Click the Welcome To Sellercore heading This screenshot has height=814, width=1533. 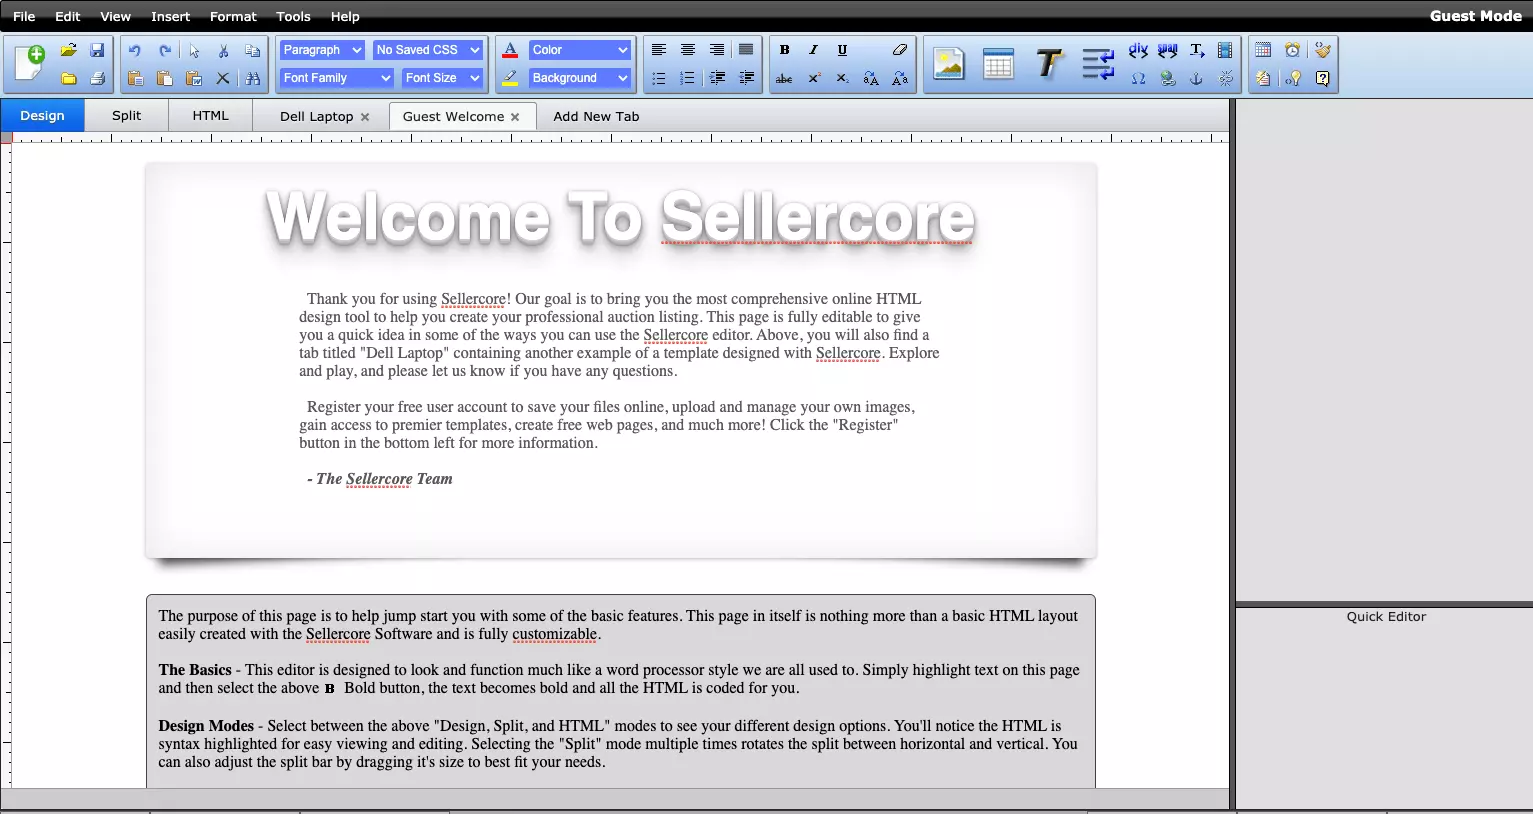[620, 217]
